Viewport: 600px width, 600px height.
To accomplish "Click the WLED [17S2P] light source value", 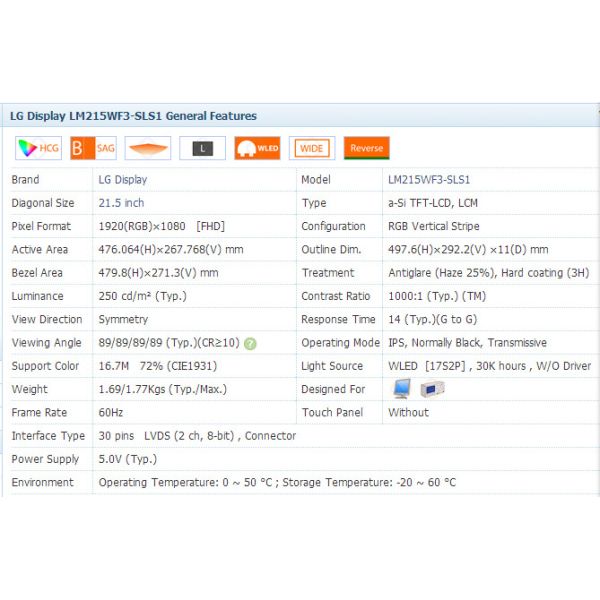I will coord(489,366).
